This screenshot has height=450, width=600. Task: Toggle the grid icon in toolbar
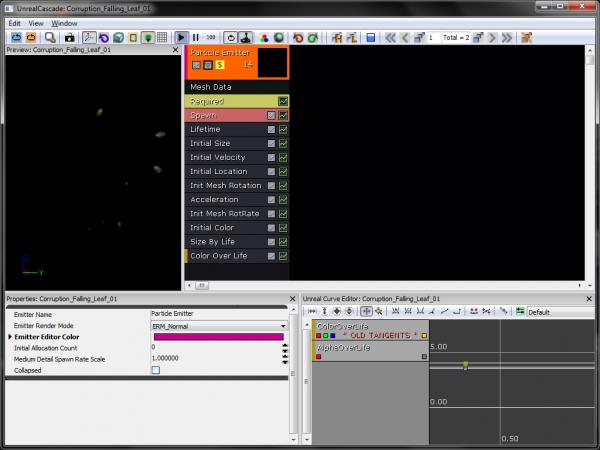[x=162, y=37]
